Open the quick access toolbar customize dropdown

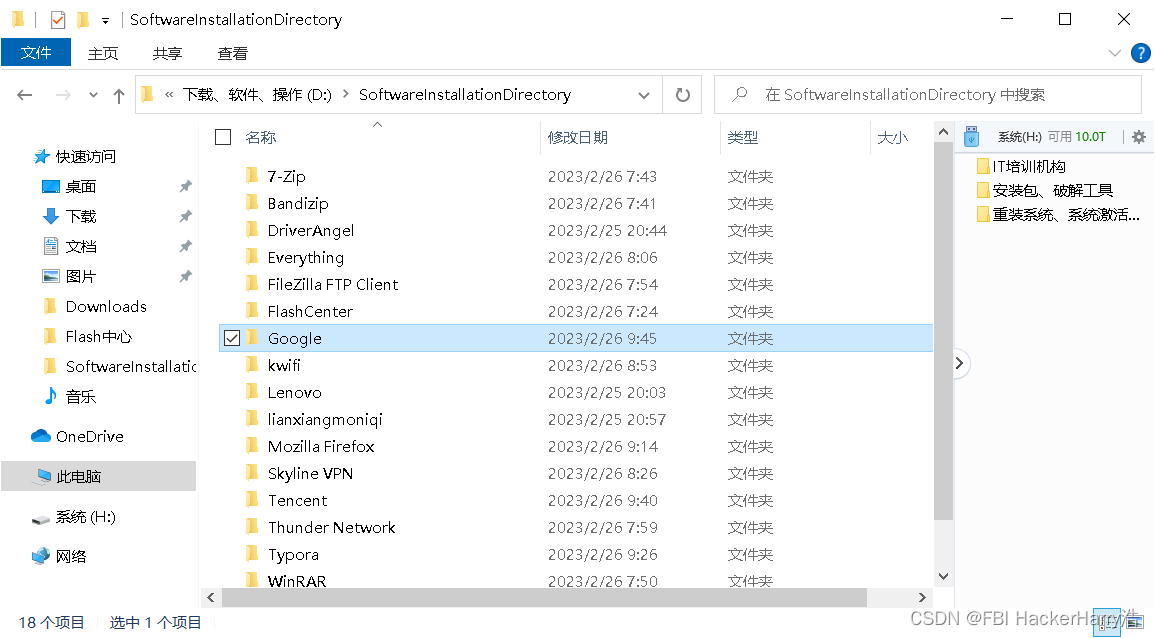tap(105, 21)
